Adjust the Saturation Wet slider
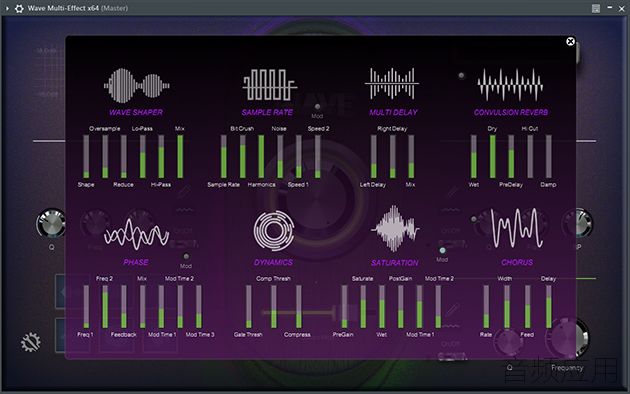630x394 pixels. coord(382,306)
